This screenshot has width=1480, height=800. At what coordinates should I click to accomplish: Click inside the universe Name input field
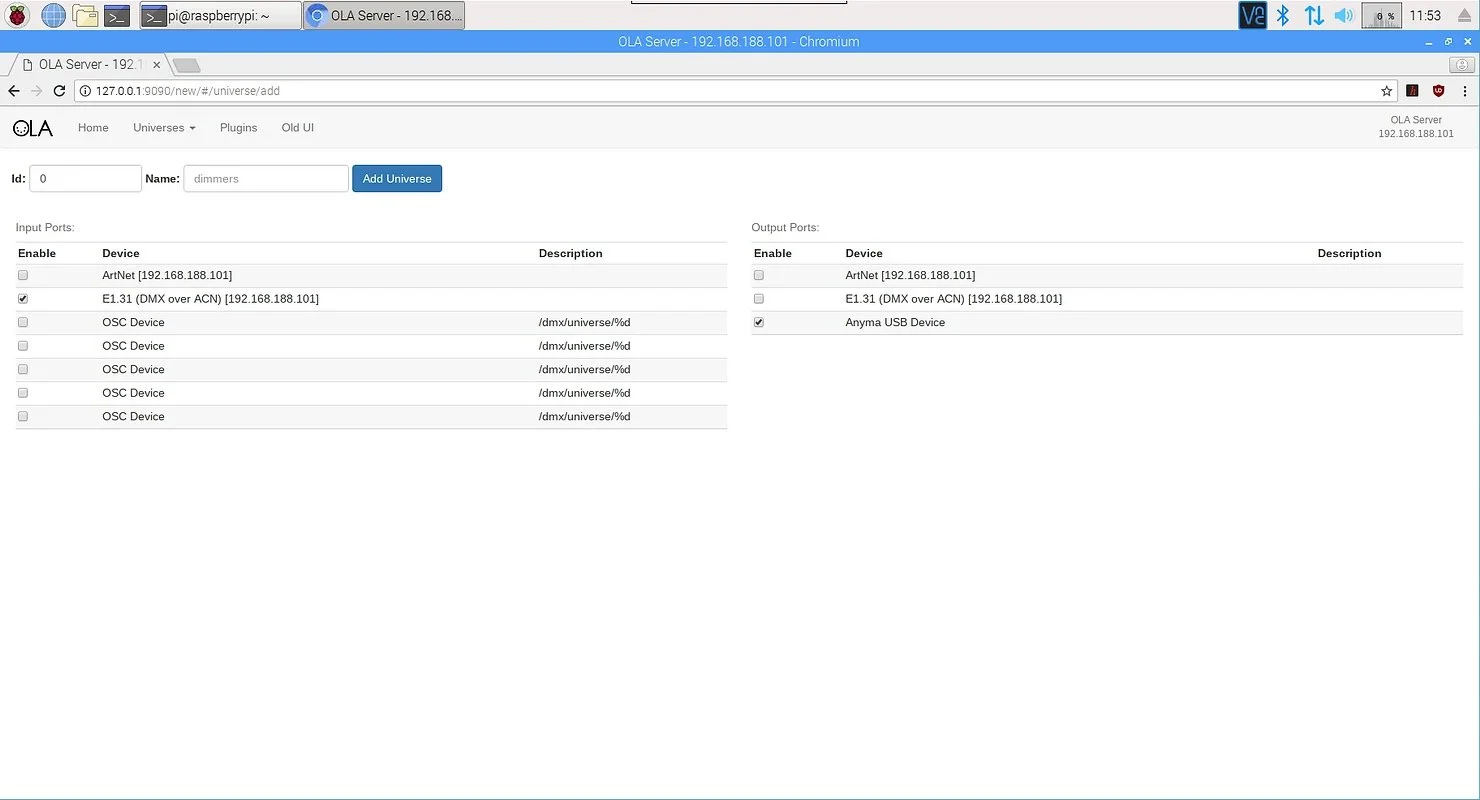pyautogui.click(x=265, y=178)
